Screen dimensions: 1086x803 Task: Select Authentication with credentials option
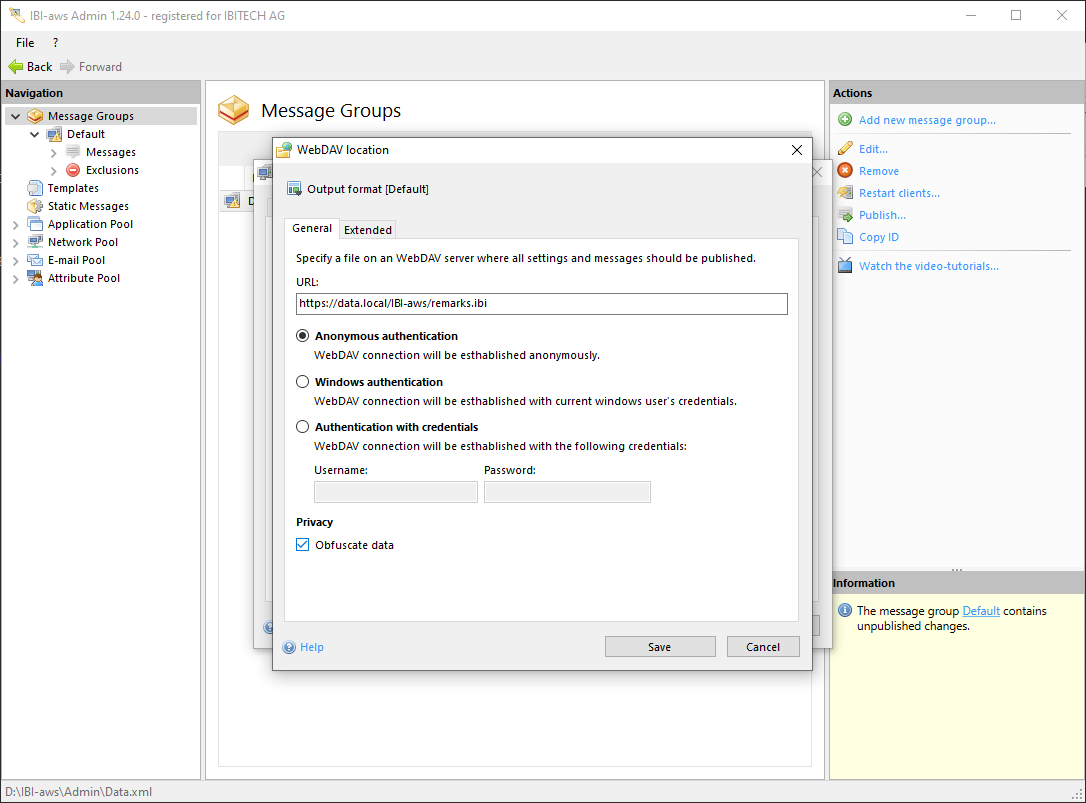303,427
